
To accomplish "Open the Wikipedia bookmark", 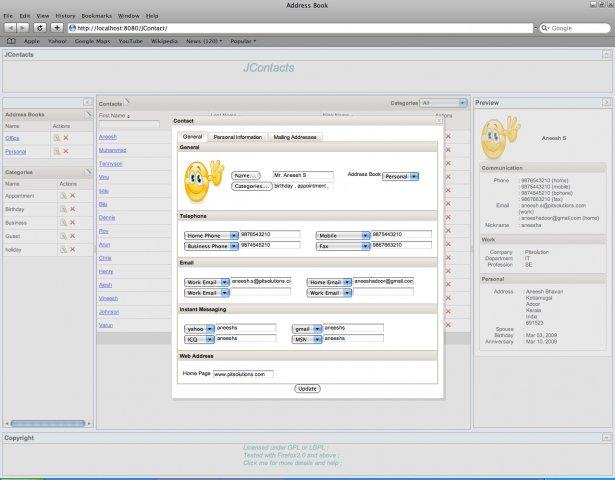I will coord(164,41).
